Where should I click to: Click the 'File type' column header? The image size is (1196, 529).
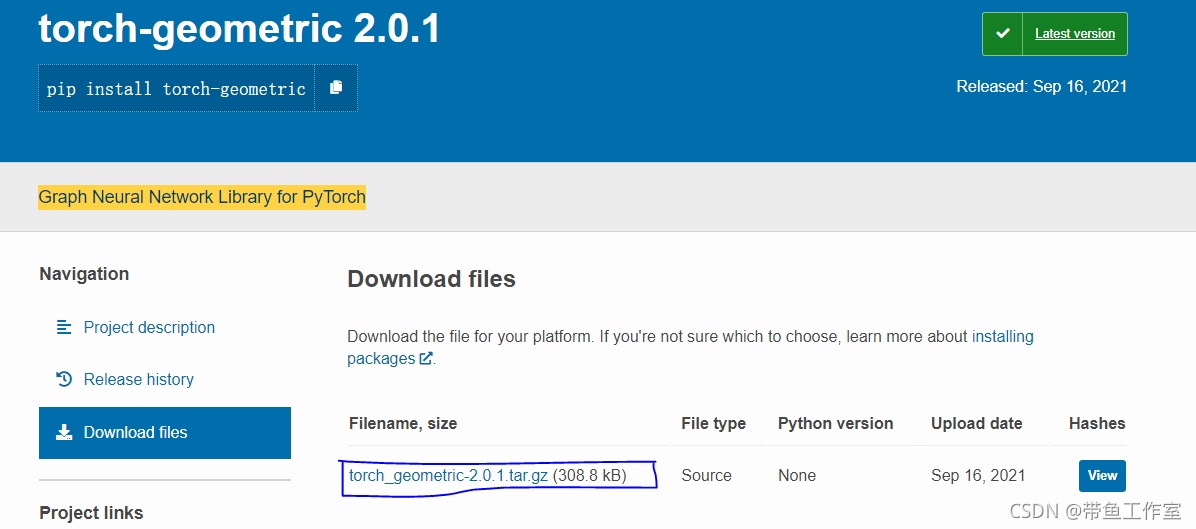[713, 423]
